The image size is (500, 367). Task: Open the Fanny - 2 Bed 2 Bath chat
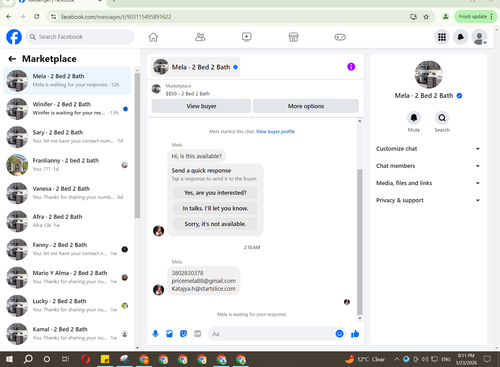(x=67, y=249)
